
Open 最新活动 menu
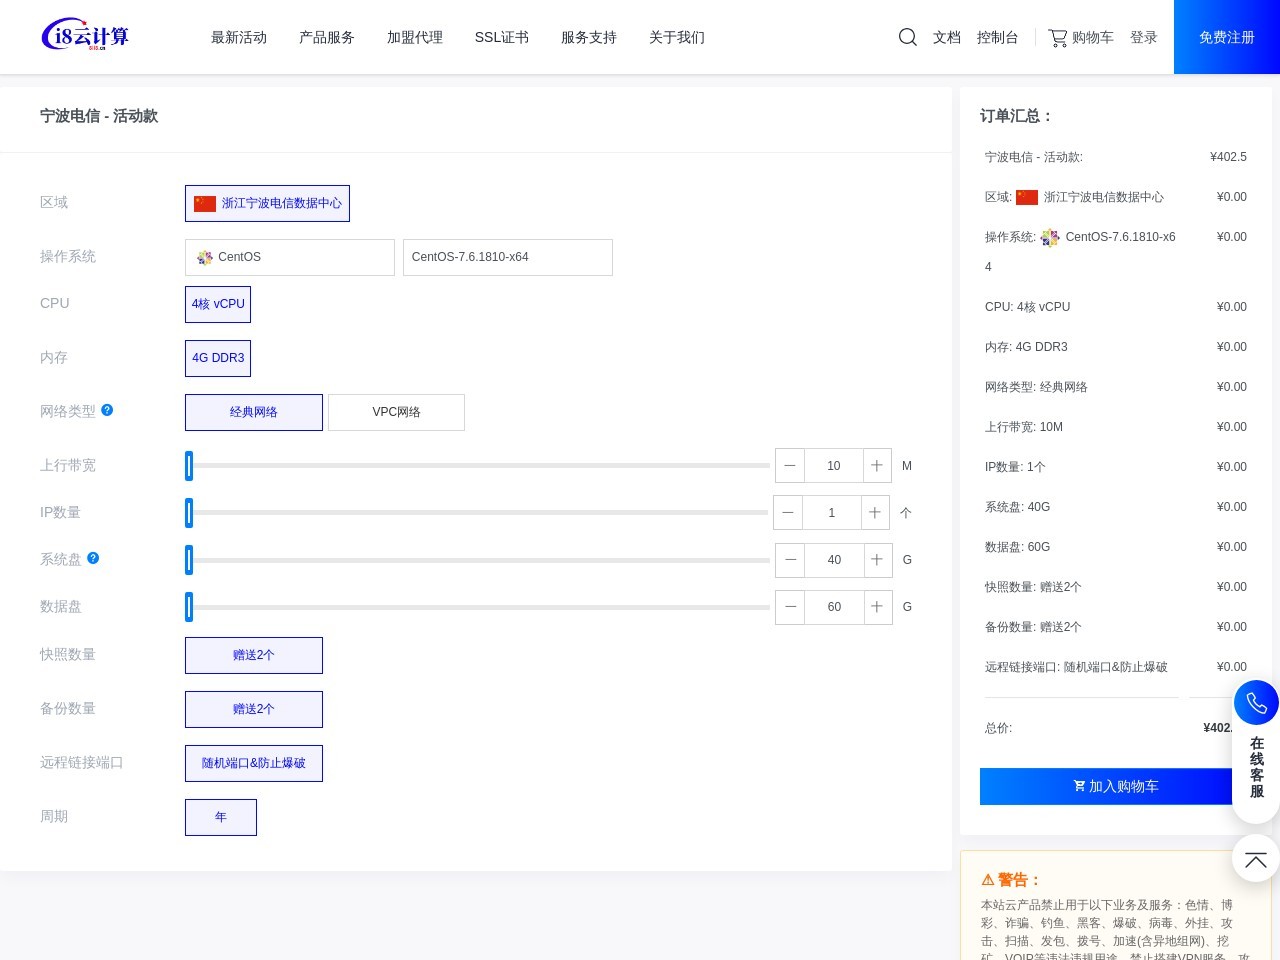point(239,37)
